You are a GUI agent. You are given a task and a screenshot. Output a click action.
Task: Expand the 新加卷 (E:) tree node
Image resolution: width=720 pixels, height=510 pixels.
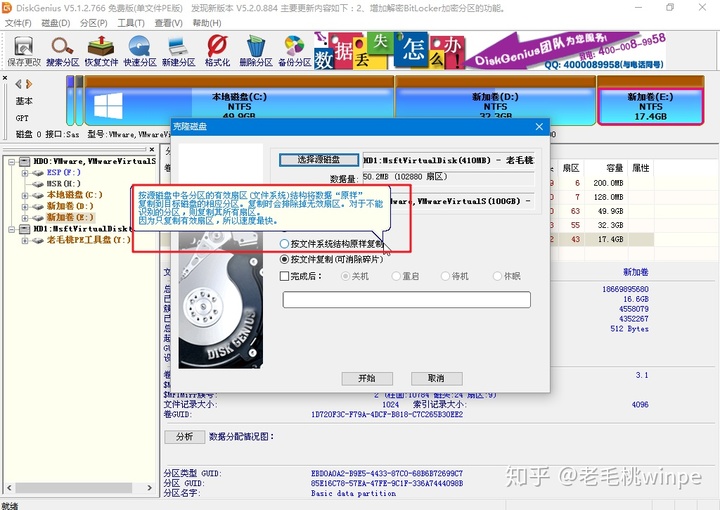(x=25, y=218)
